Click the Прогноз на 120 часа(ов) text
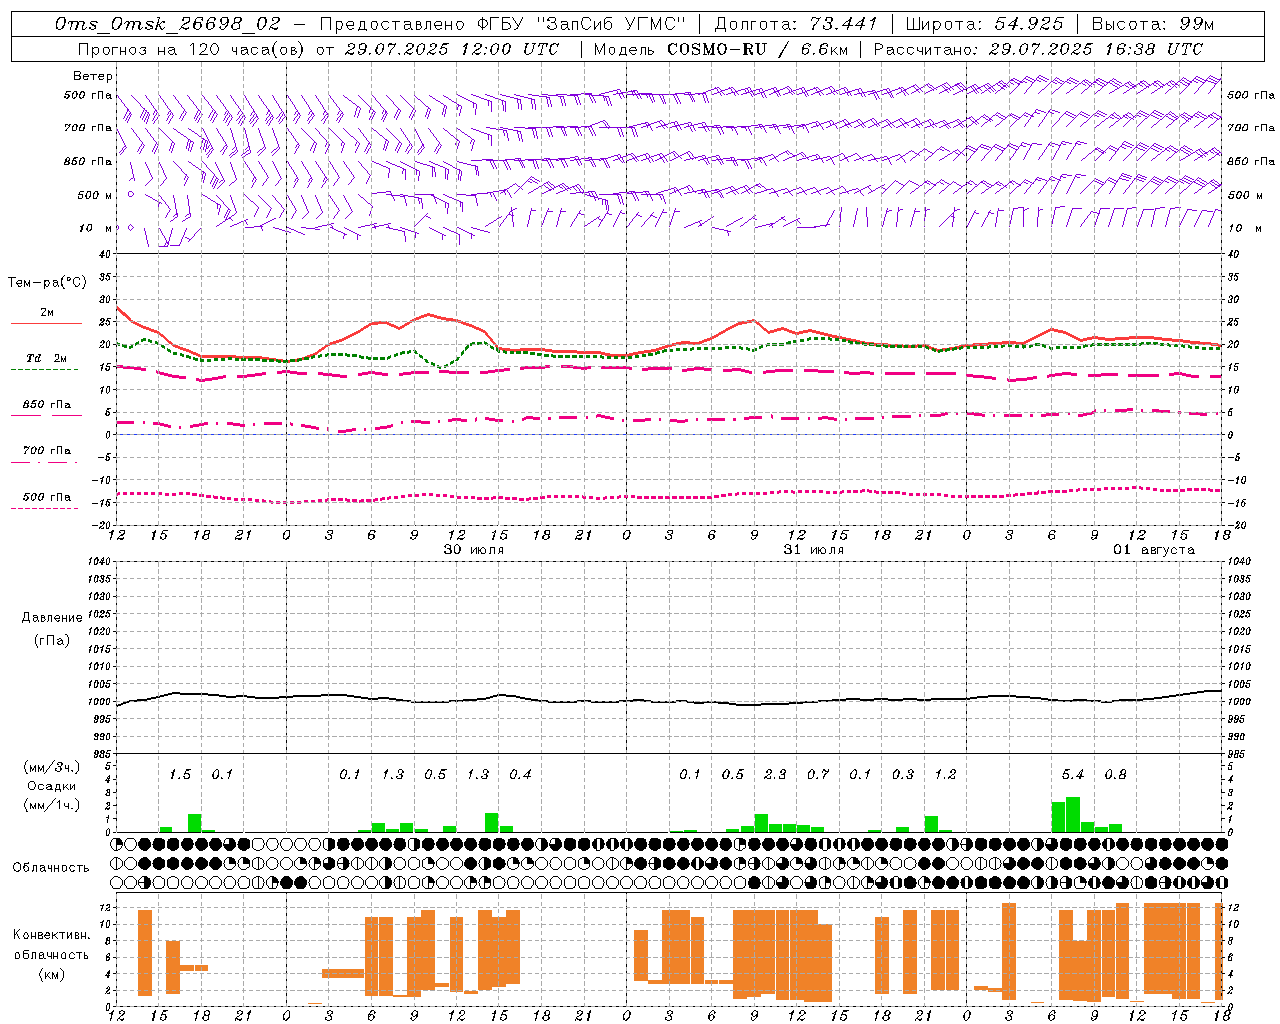1280x1024 pixels. click(x=192, y=49)
